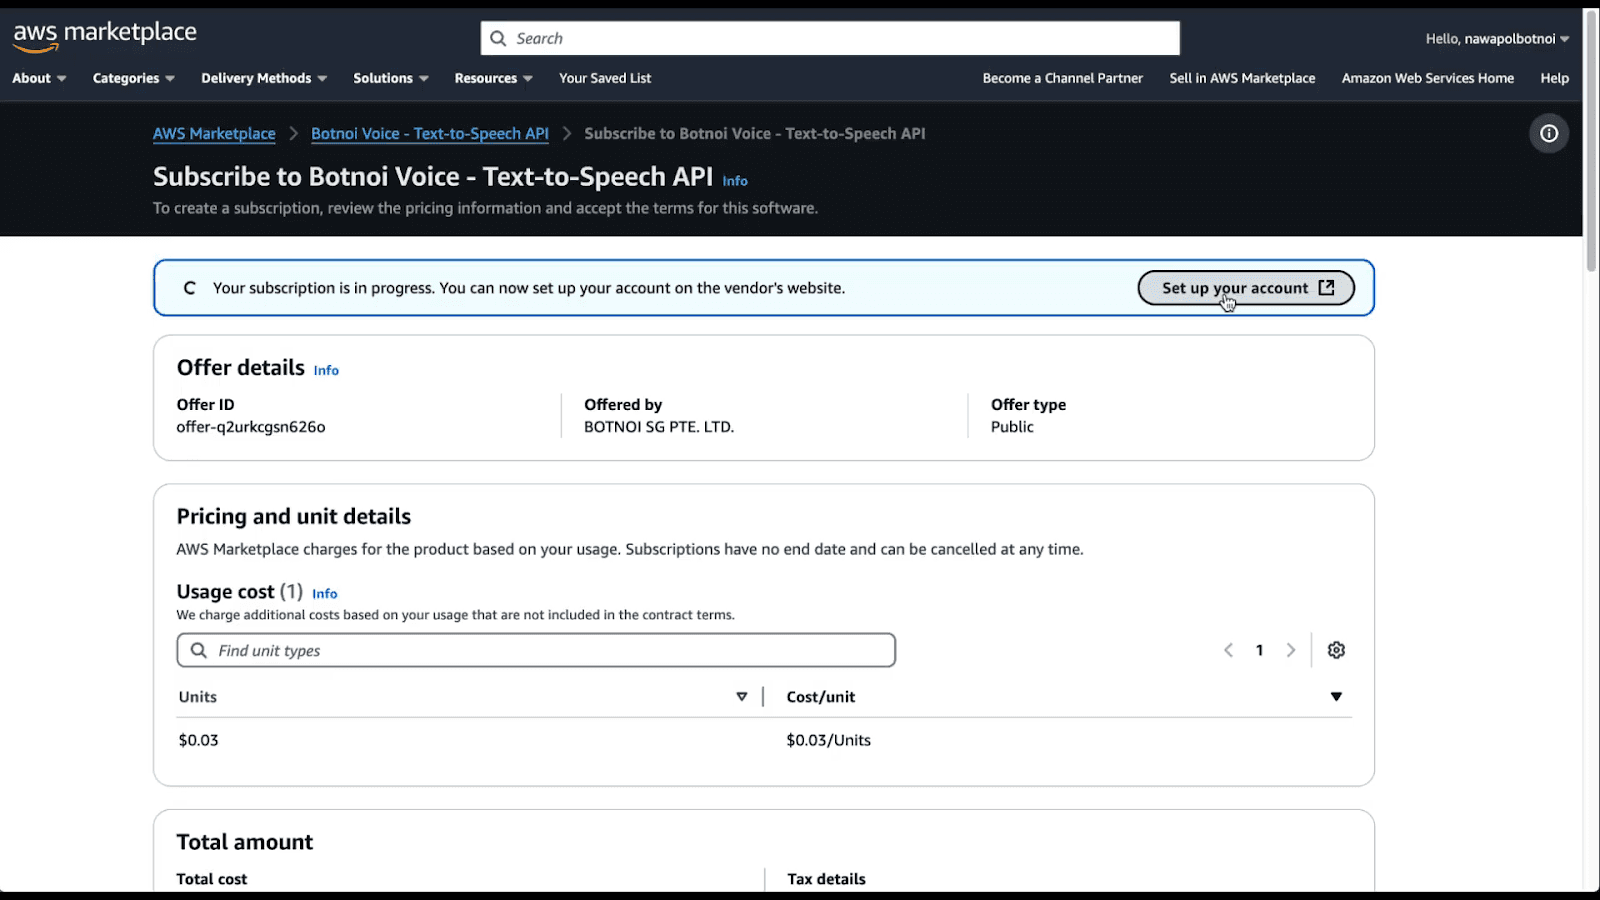Click the Cost/unit column header

pos(821,697)
